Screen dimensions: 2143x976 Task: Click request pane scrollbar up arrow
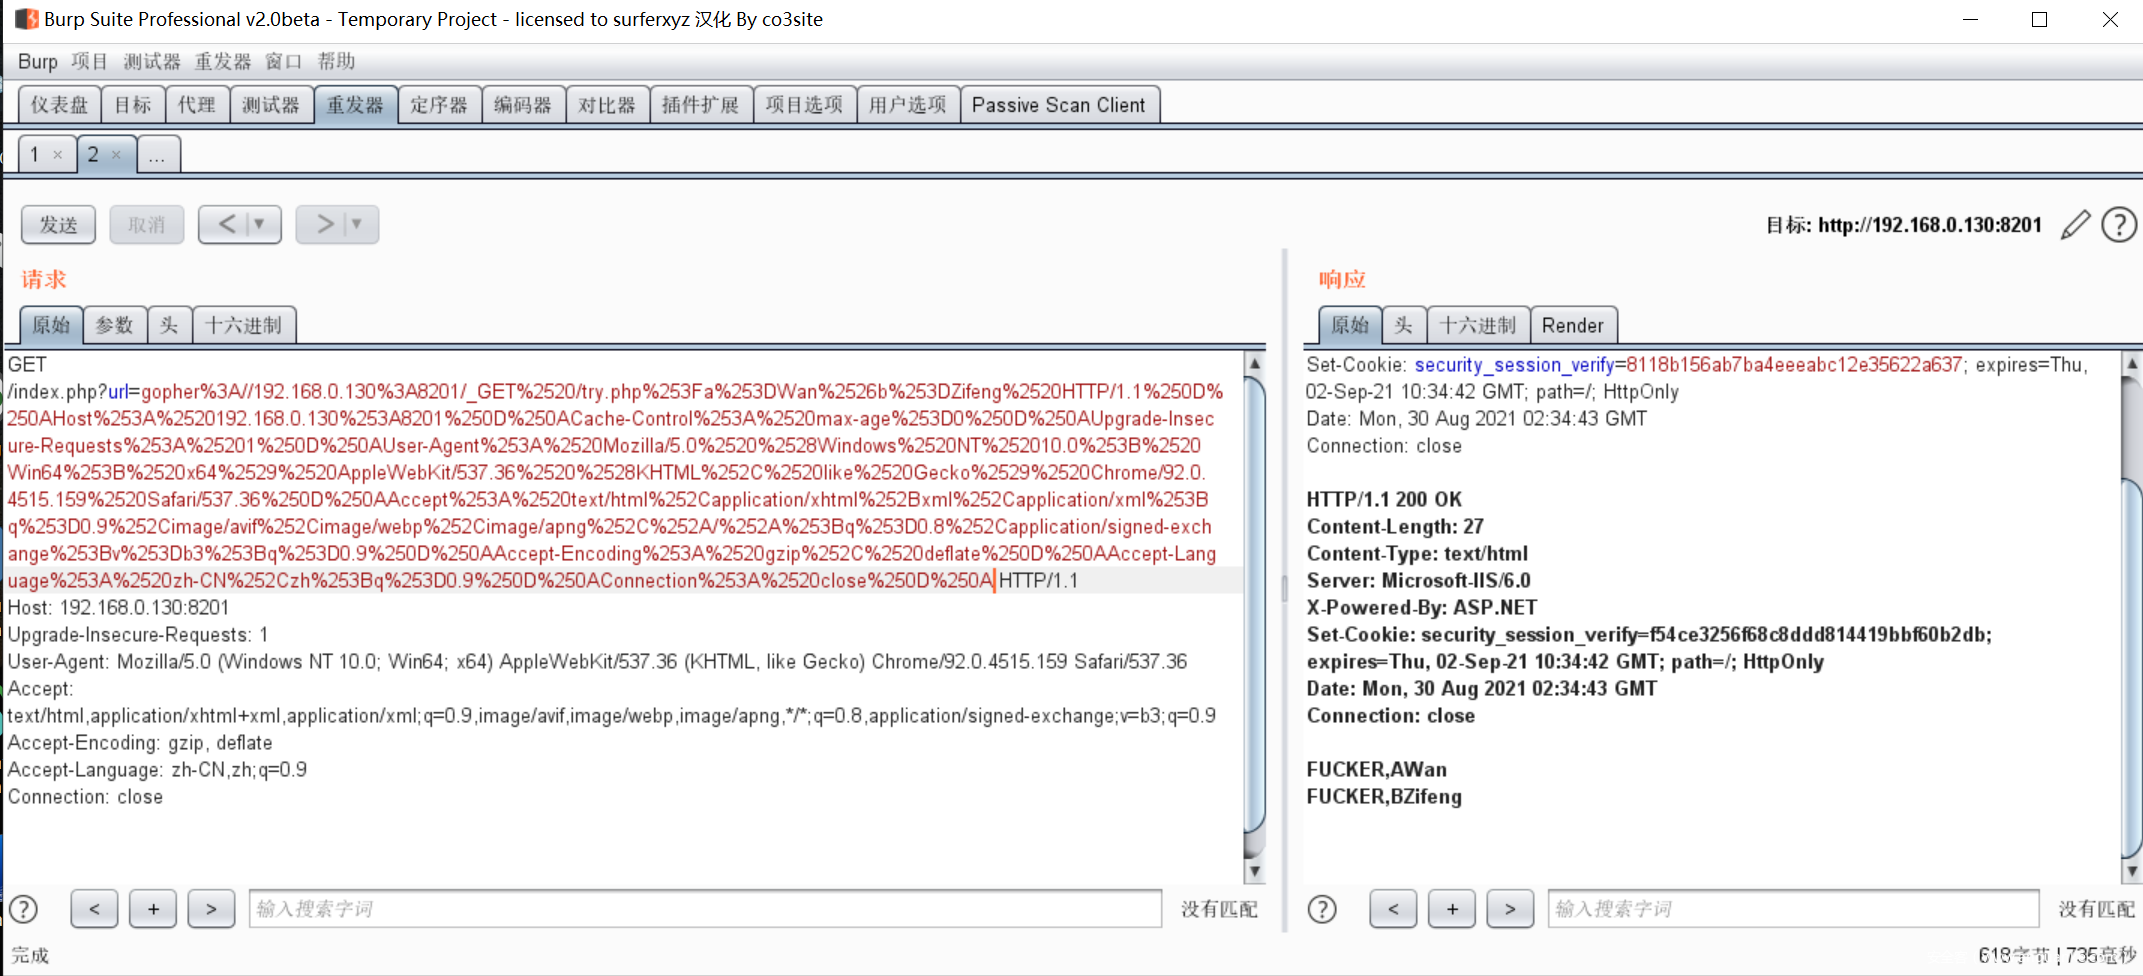click(1254, 362)
